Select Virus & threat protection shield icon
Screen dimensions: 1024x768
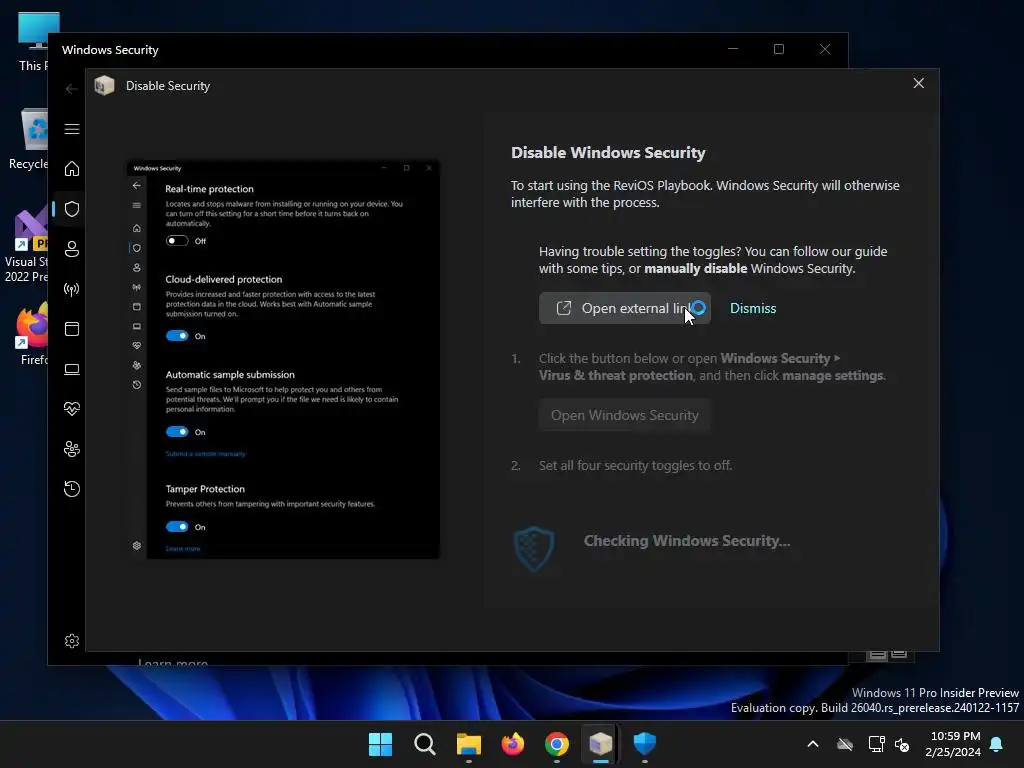coord(72,209)
